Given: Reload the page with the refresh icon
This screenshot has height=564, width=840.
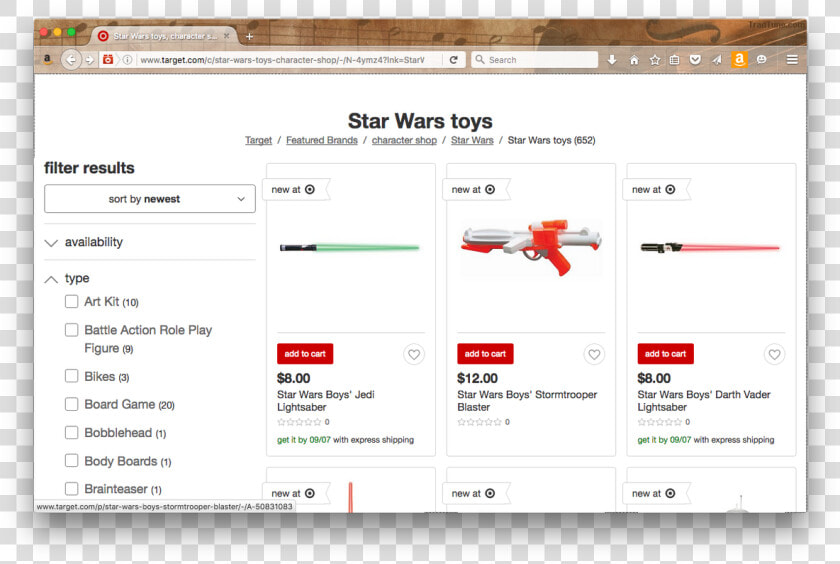Looking at the screenshot, I should [x=453, y=59].
